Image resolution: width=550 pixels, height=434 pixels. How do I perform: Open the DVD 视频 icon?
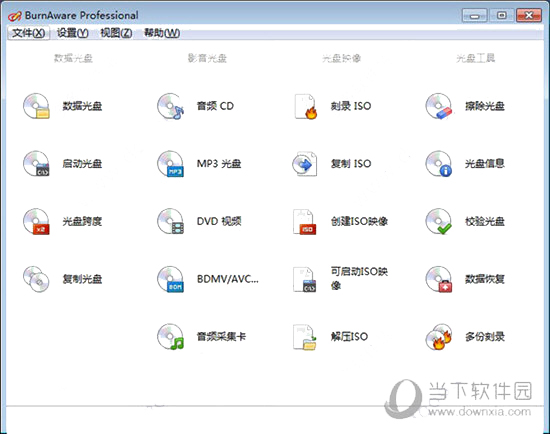point(170,221)
